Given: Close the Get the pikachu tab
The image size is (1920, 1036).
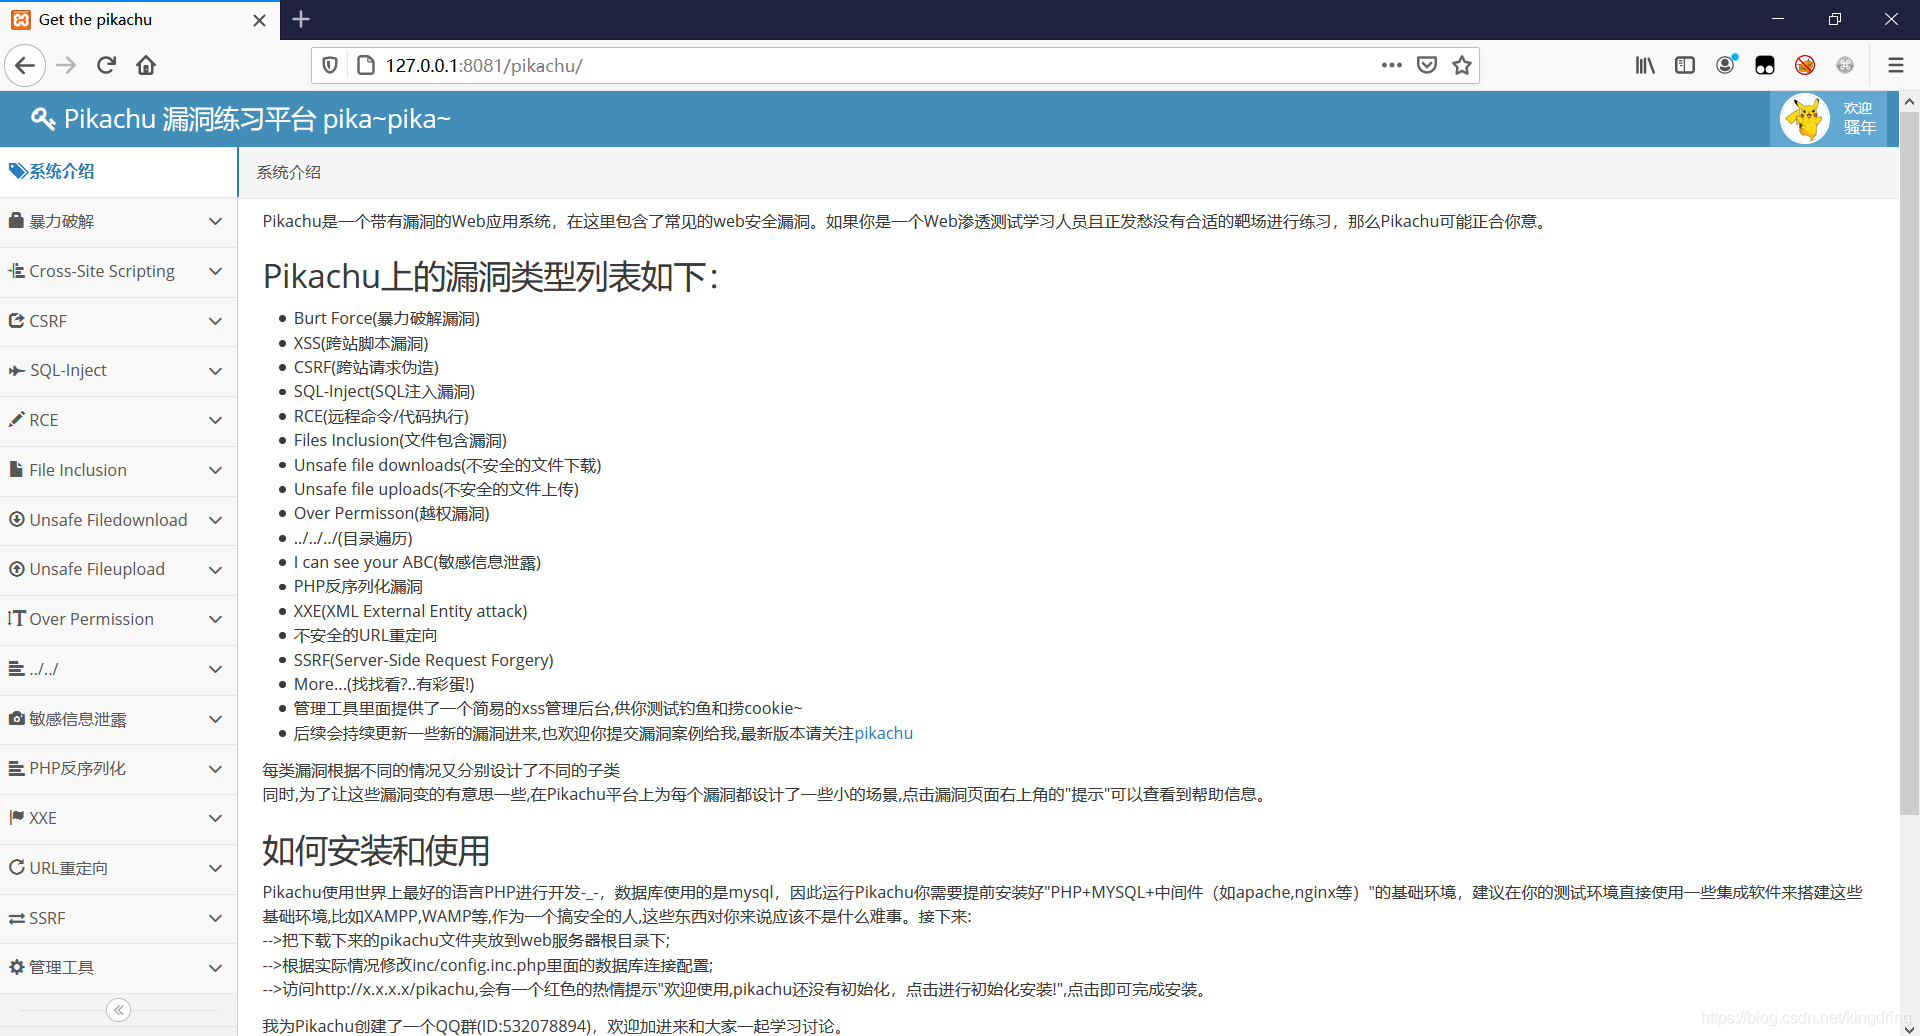Looking at the screenshot, I should point(259,20).
